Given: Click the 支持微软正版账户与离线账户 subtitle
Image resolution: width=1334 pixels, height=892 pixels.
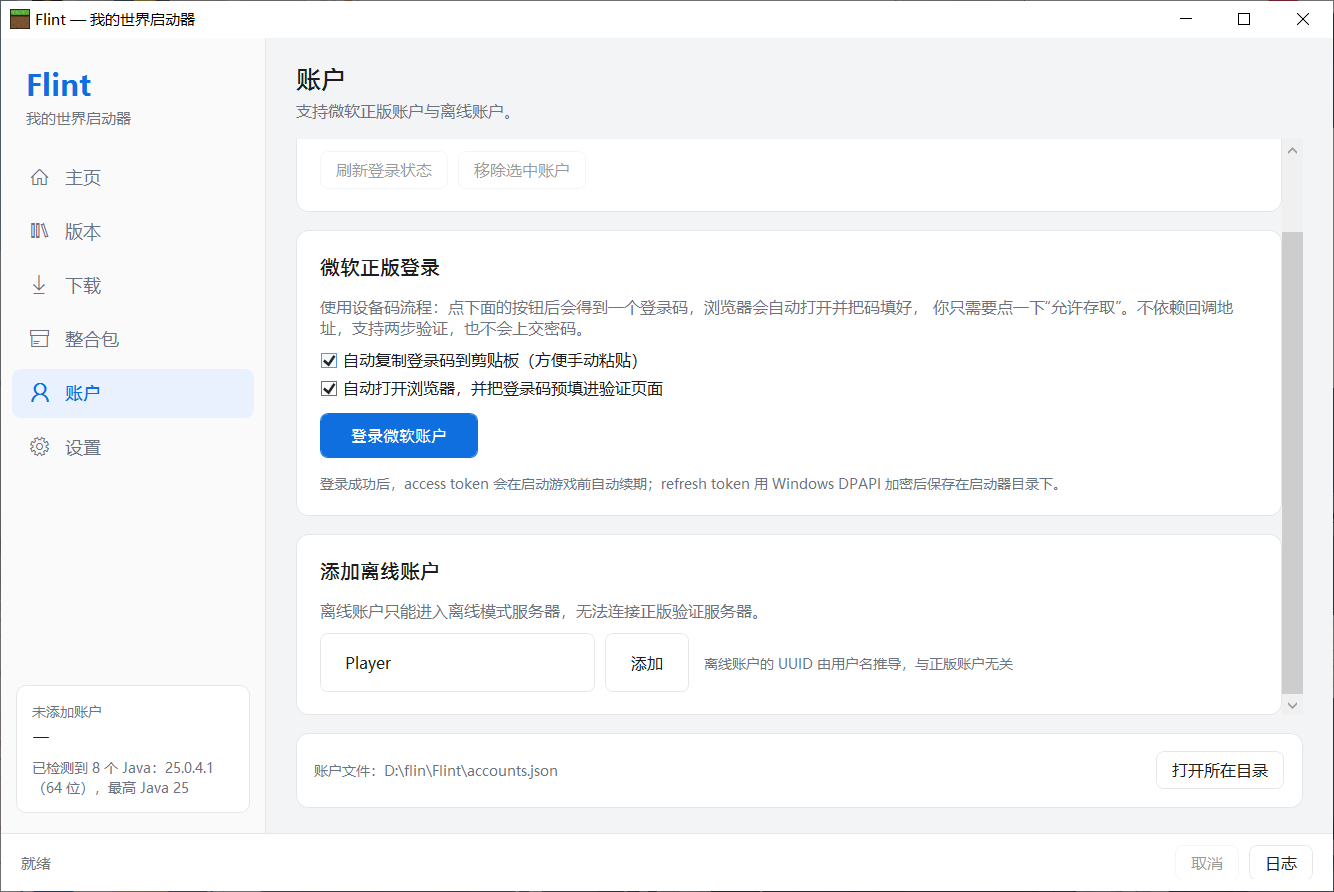Looking at the screenshot, I should [405, 112].
